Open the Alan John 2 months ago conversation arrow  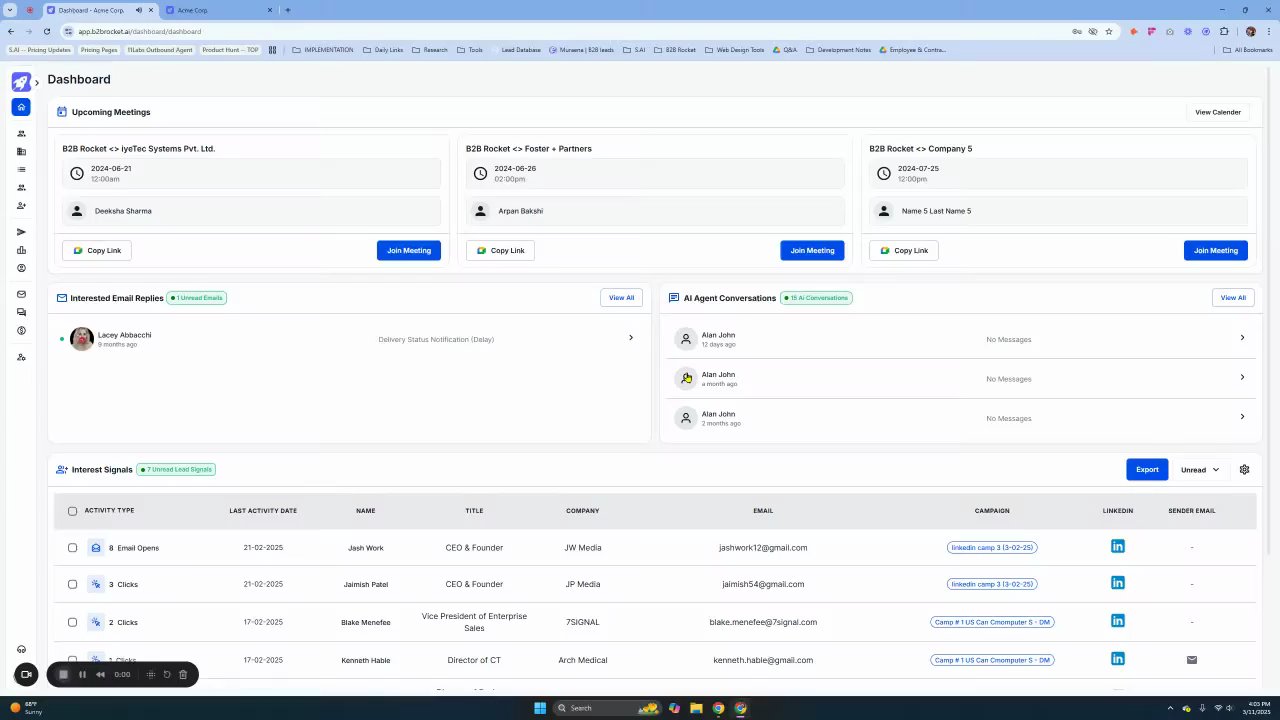pos(1242,417)
